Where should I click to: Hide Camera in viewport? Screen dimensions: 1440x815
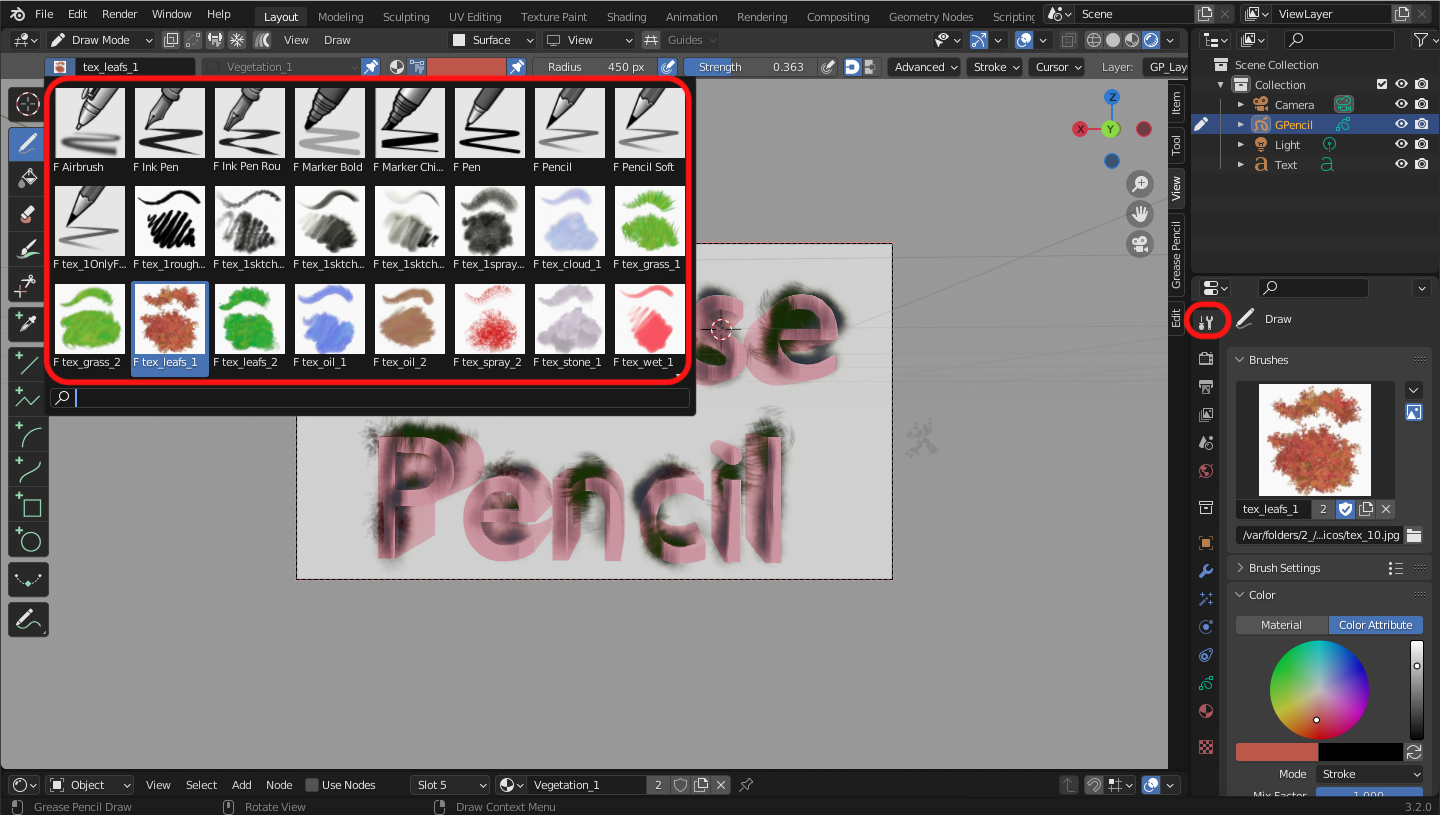[x=1401, y=105]
